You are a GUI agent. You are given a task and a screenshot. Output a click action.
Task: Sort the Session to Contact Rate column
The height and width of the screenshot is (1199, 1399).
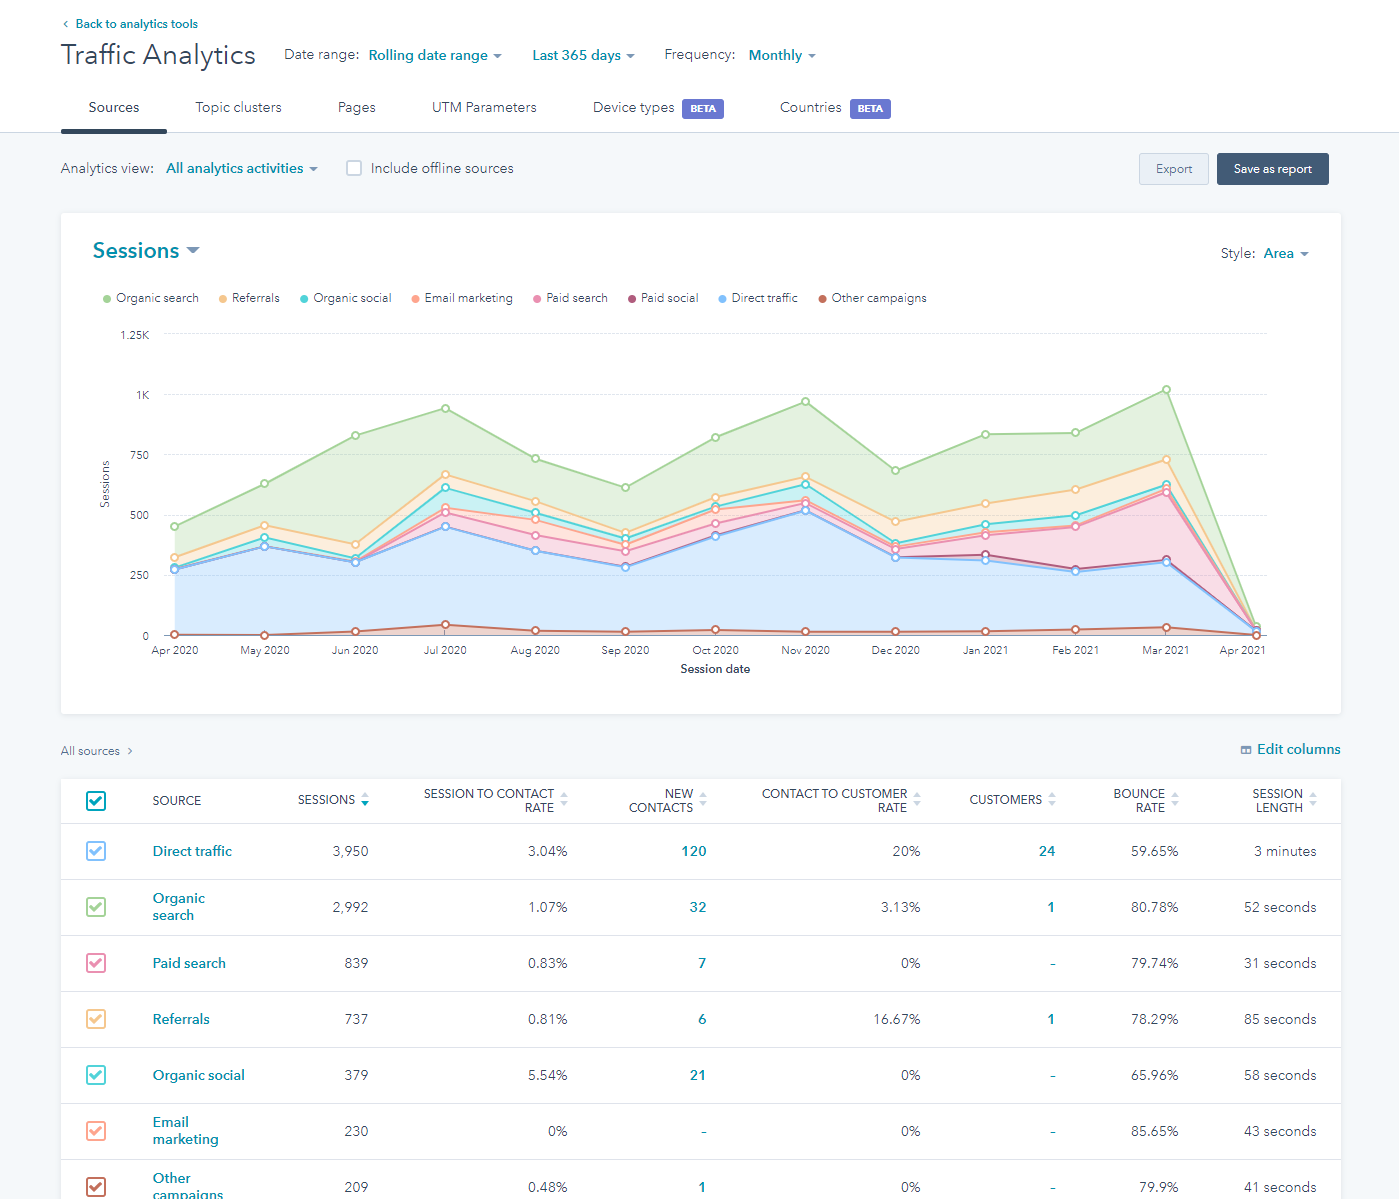pos(564,800)
